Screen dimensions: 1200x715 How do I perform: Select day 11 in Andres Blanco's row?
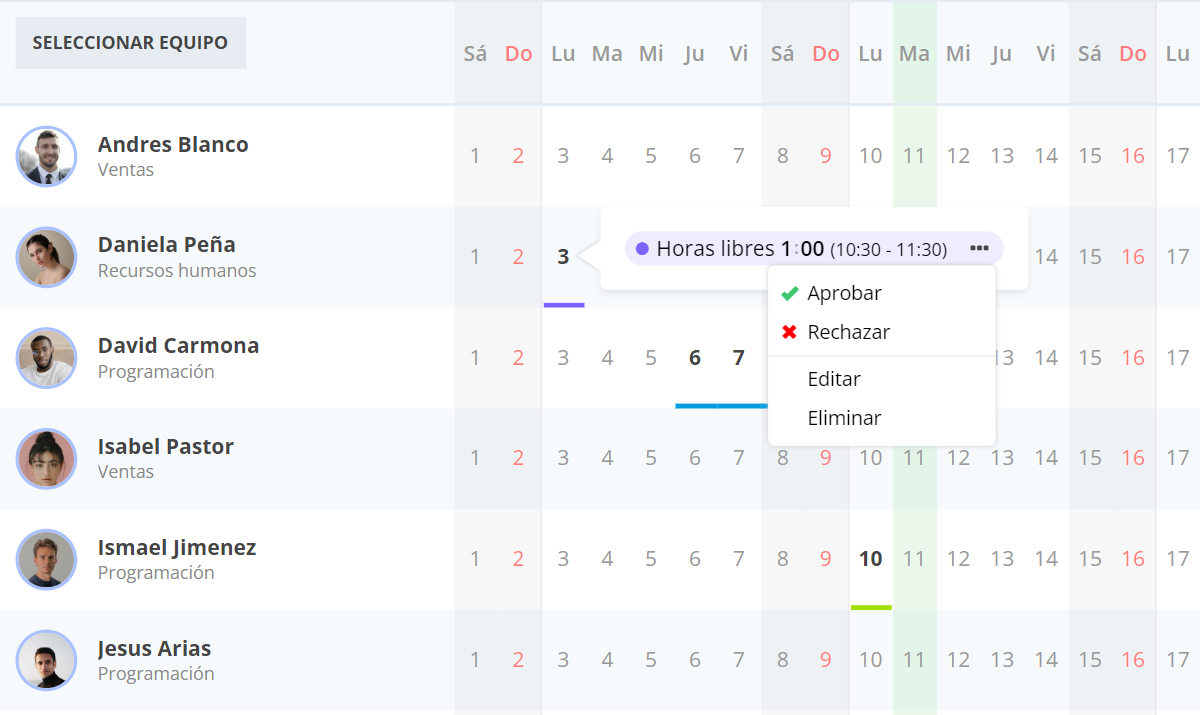click(x=914, y=156)
